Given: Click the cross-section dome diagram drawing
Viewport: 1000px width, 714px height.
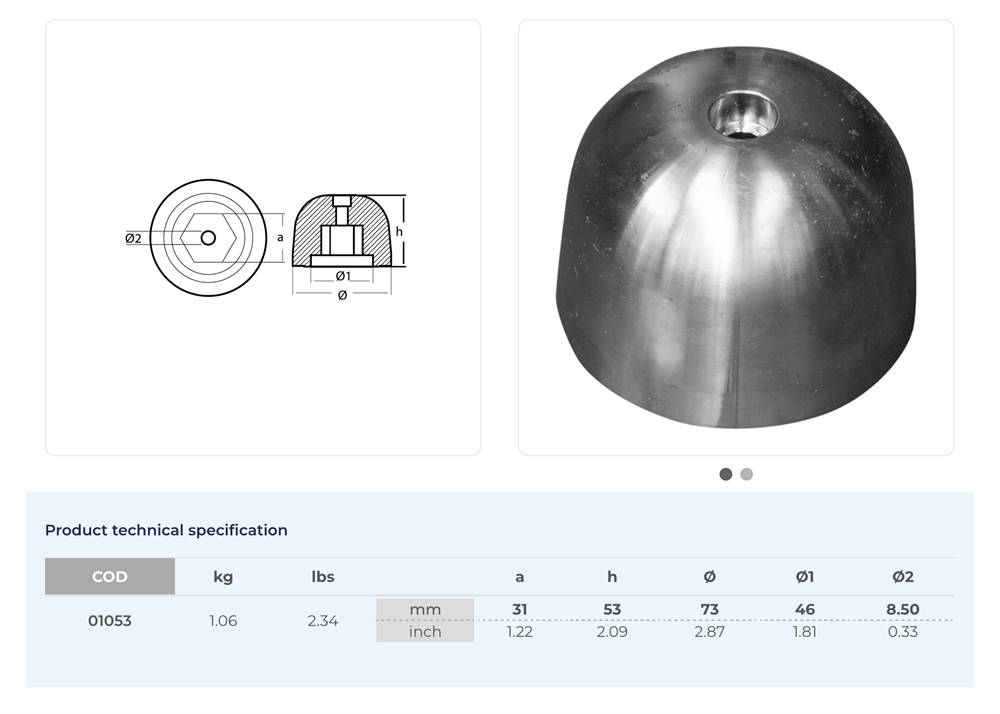Looking at the screenshot, I should [342, 232].
